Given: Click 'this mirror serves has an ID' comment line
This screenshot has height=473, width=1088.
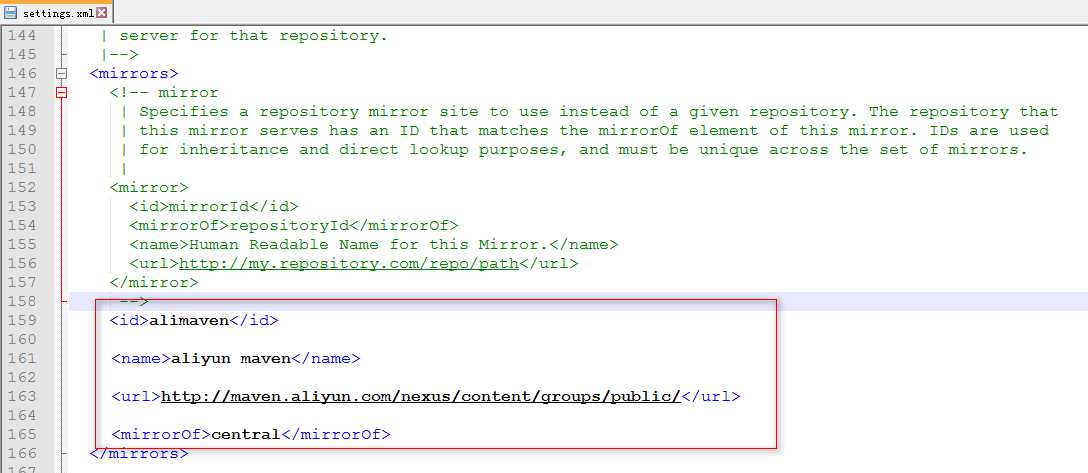Looking at the screenshot, I should tap(594, 130).
